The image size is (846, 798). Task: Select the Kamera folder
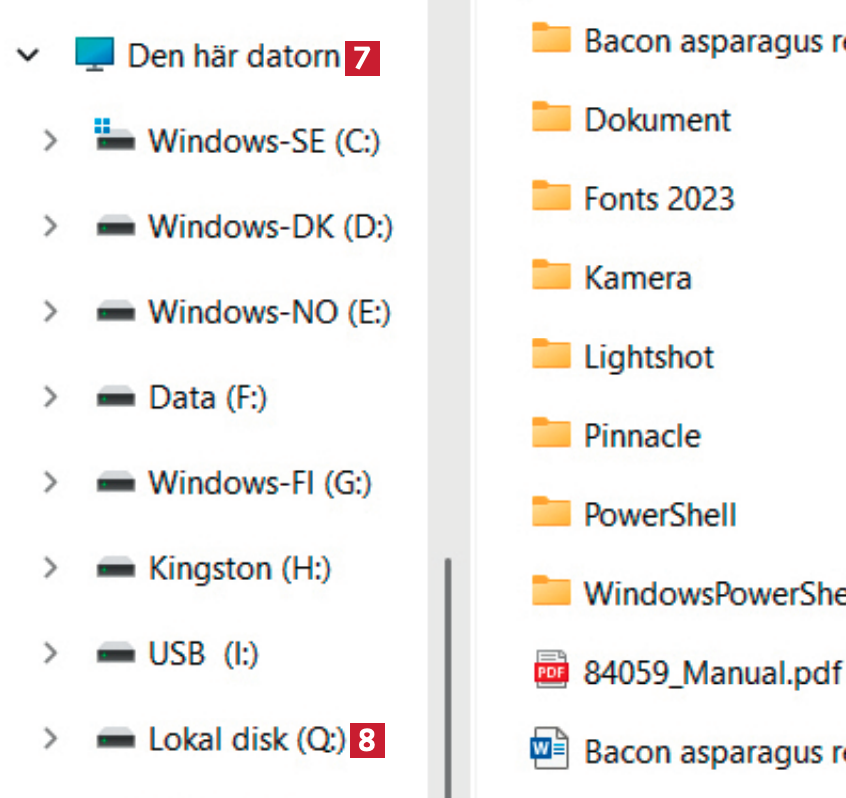click(x=637, y=277)
